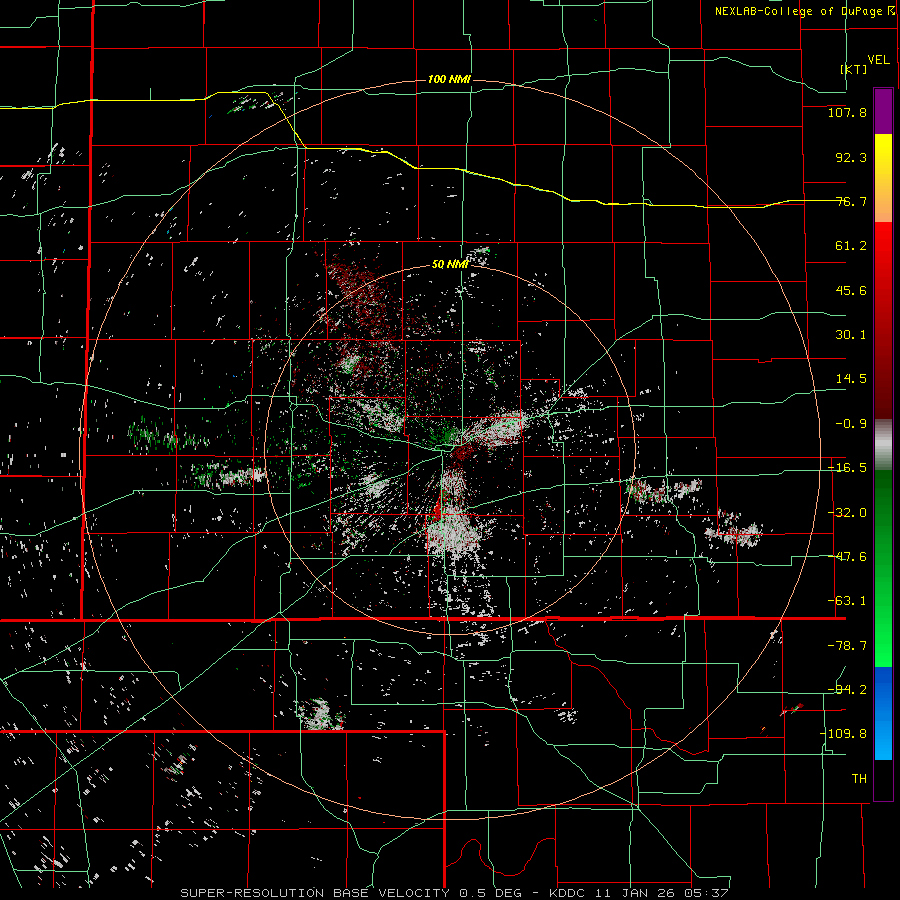The height and width of the screenshot is (900, 900).
Task: Select the -109.8 legend value
Action: point(843,734)
